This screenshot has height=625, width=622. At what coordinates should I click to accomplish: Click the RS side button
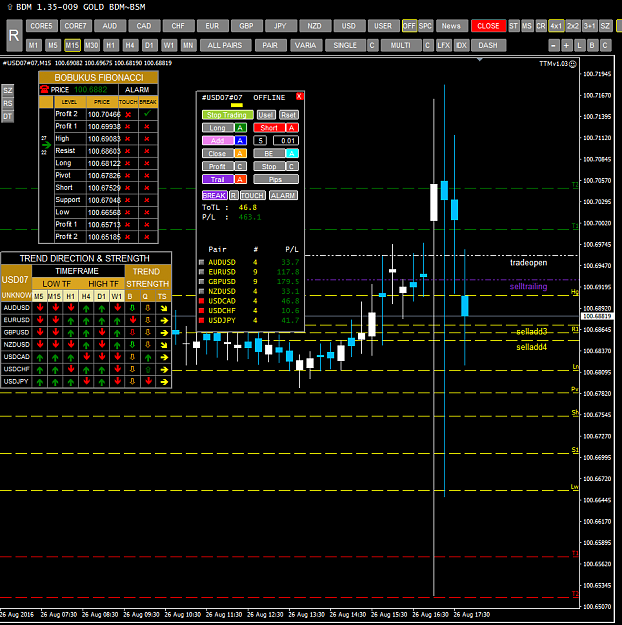(x=8, y=104)
